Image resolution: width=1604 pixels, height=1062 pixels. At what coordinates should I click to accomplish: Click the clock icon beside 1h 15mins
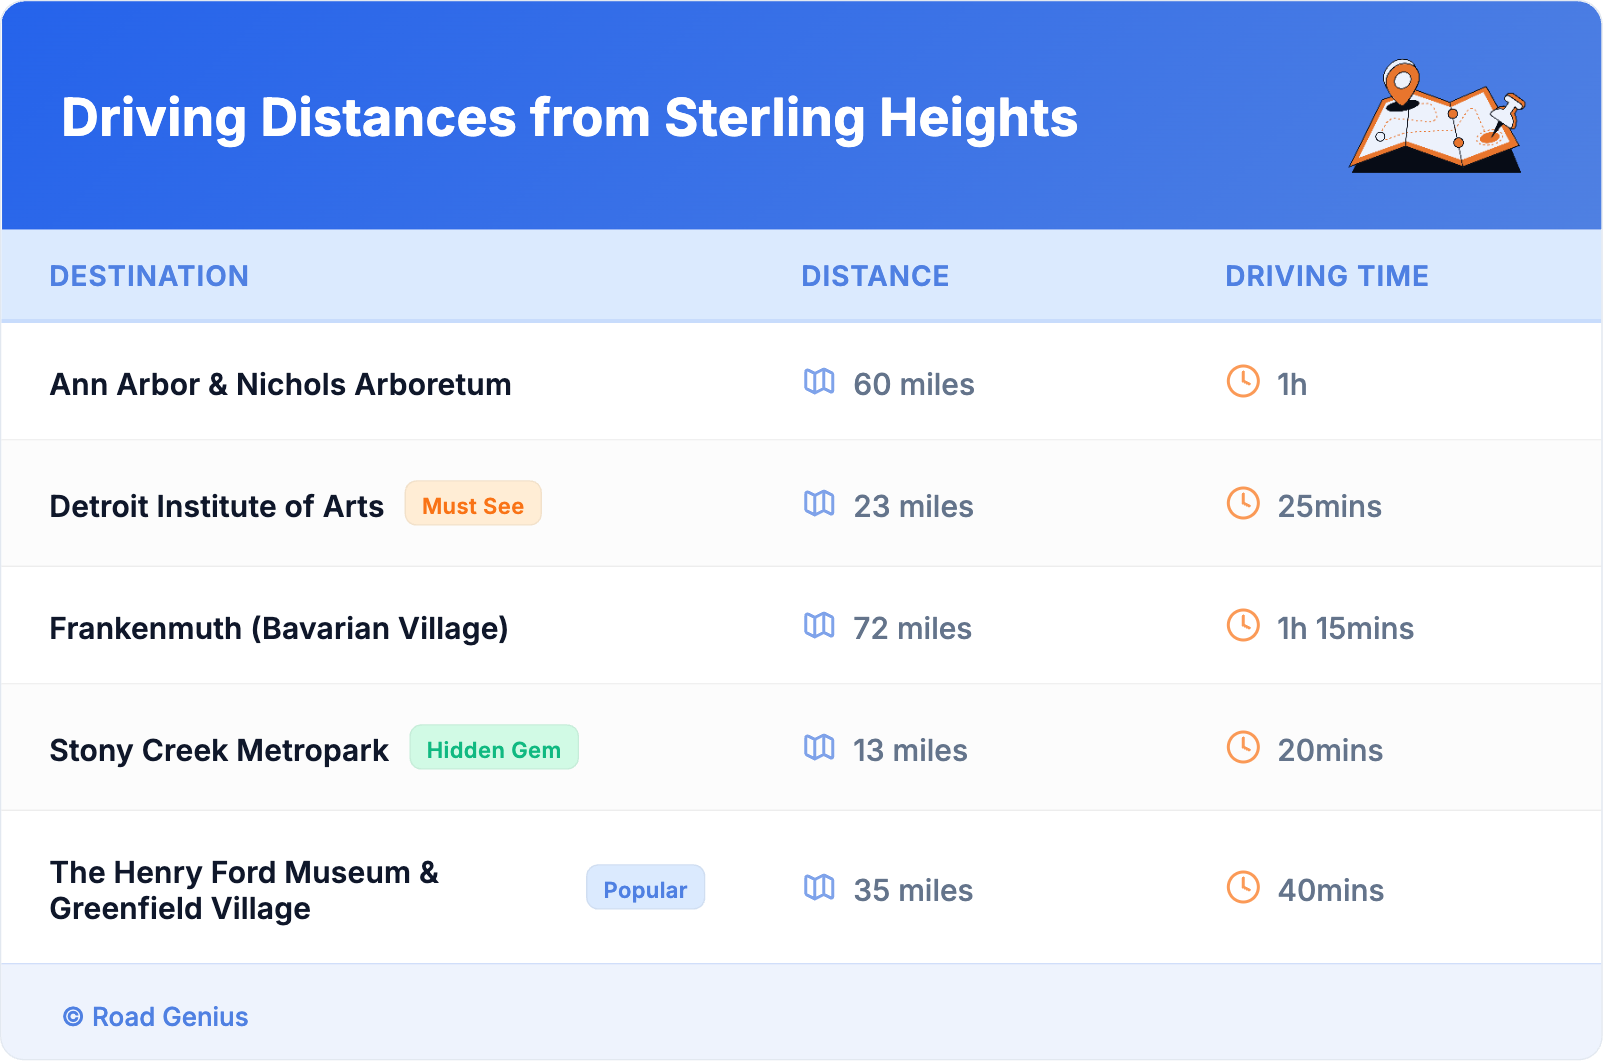coord(1243,625)
